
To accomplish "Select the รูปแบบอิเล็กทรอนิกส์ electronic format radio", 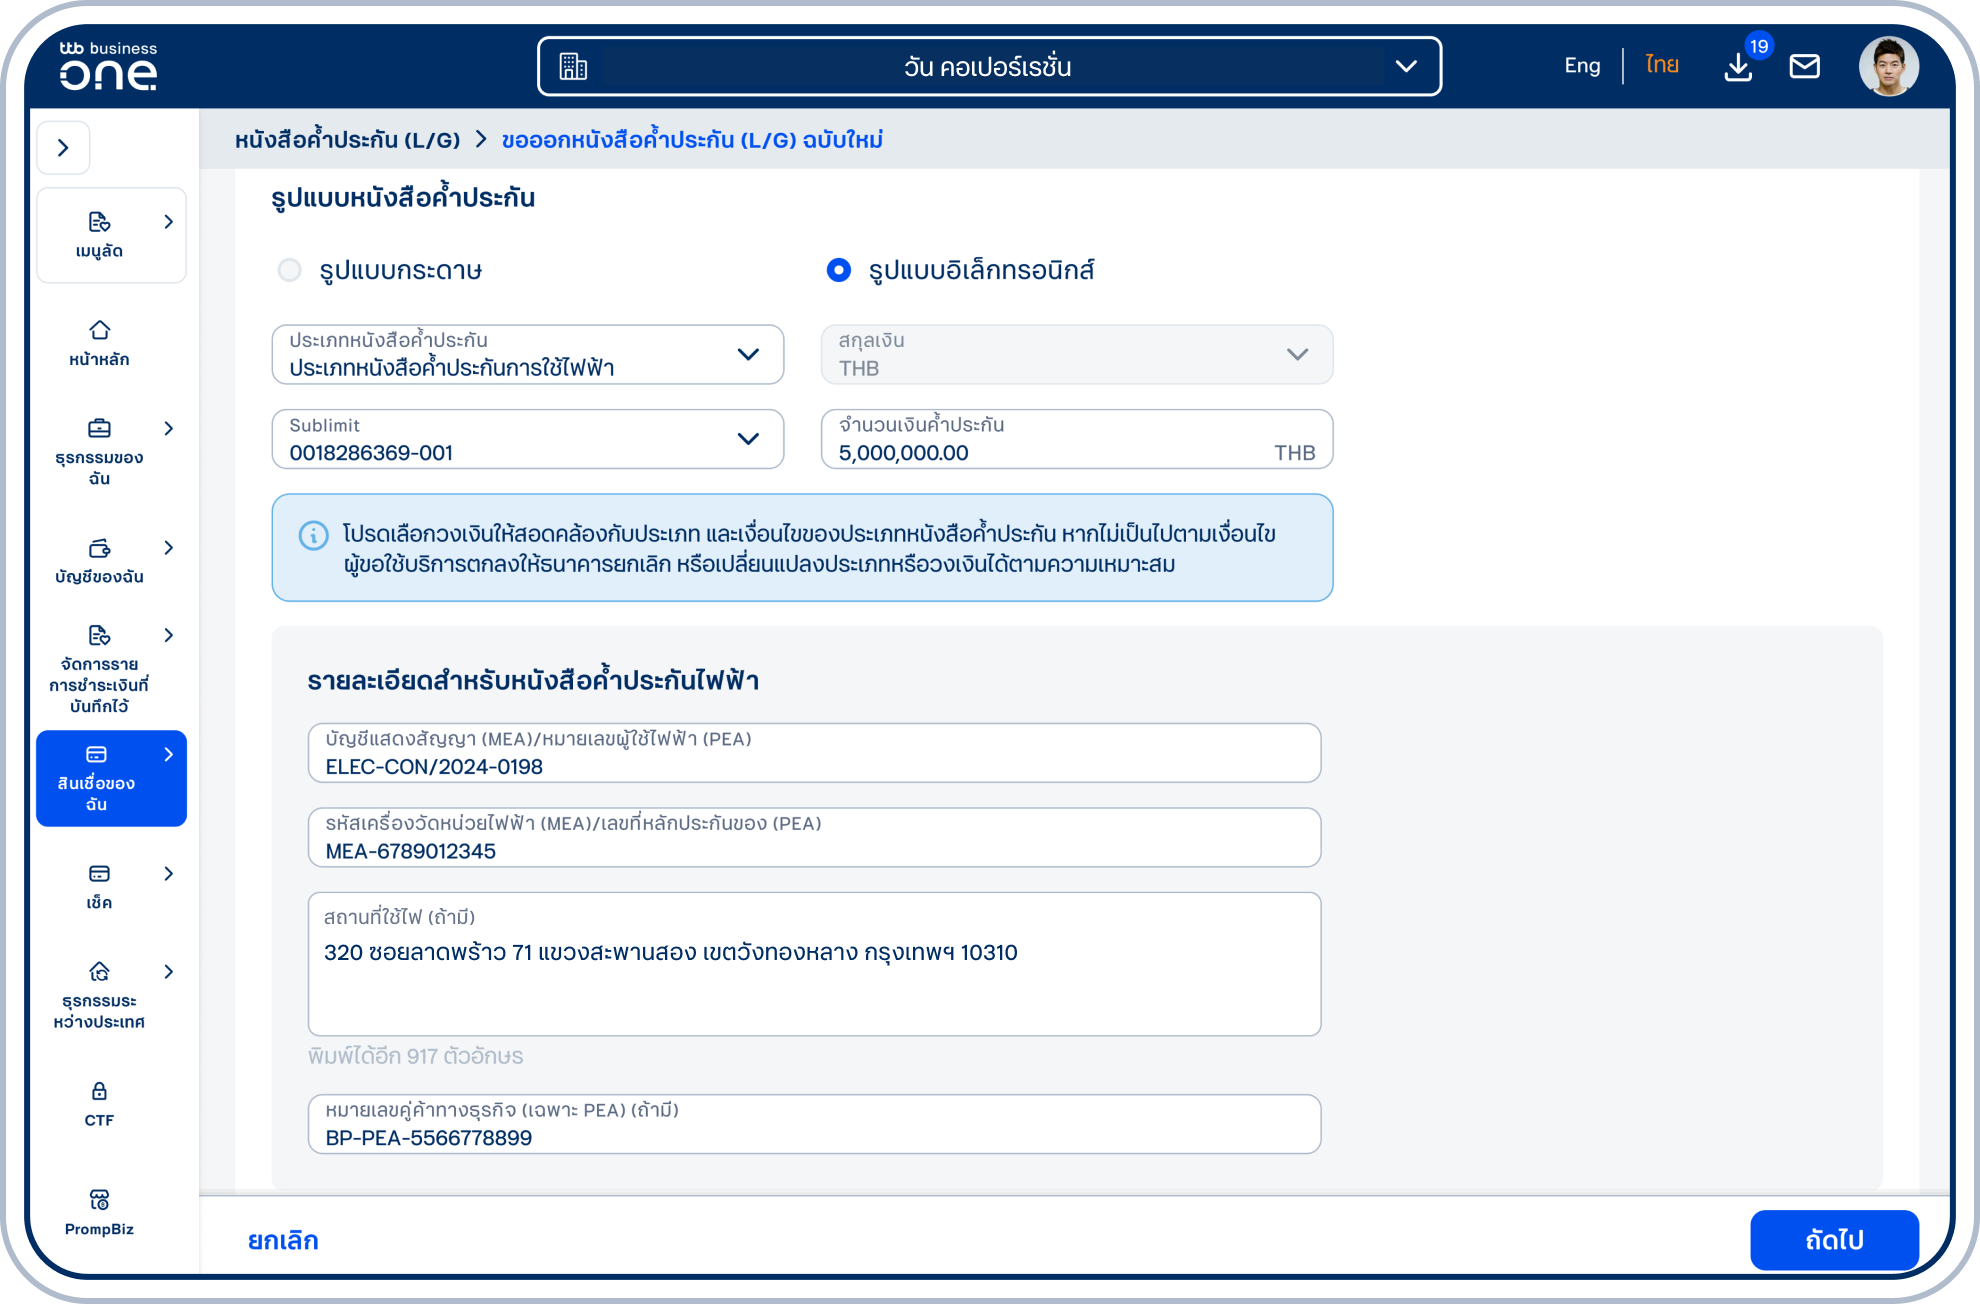I will coord(838,270).
